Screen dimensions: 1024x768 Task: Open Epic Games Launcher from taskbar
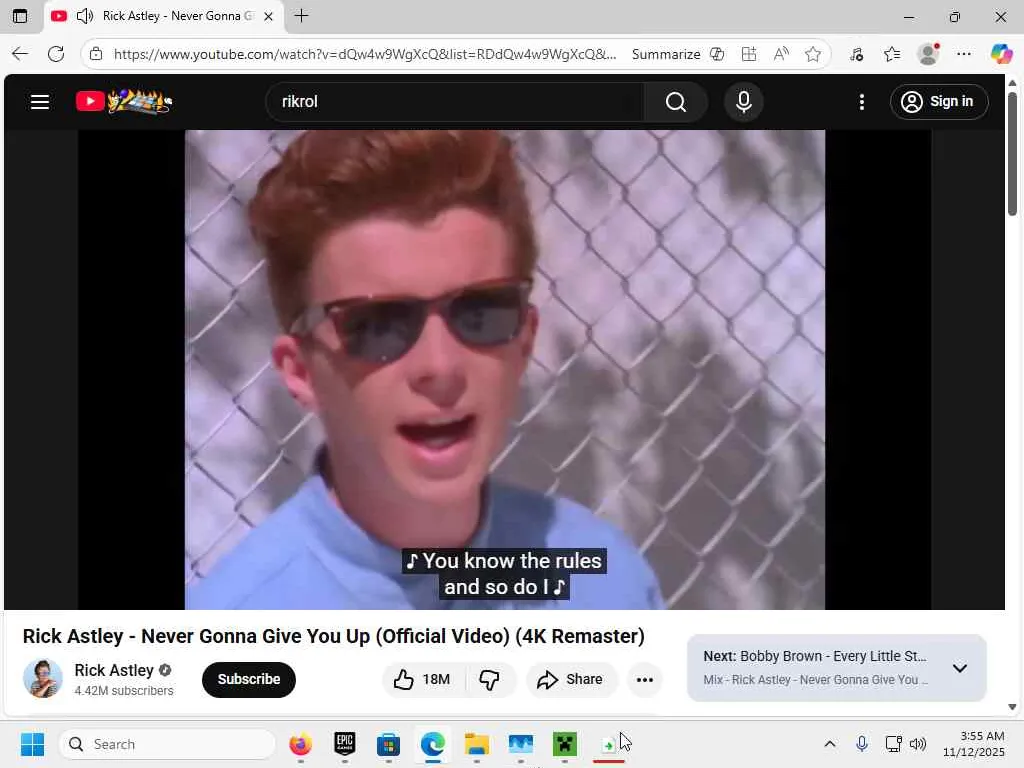(345, 744)
